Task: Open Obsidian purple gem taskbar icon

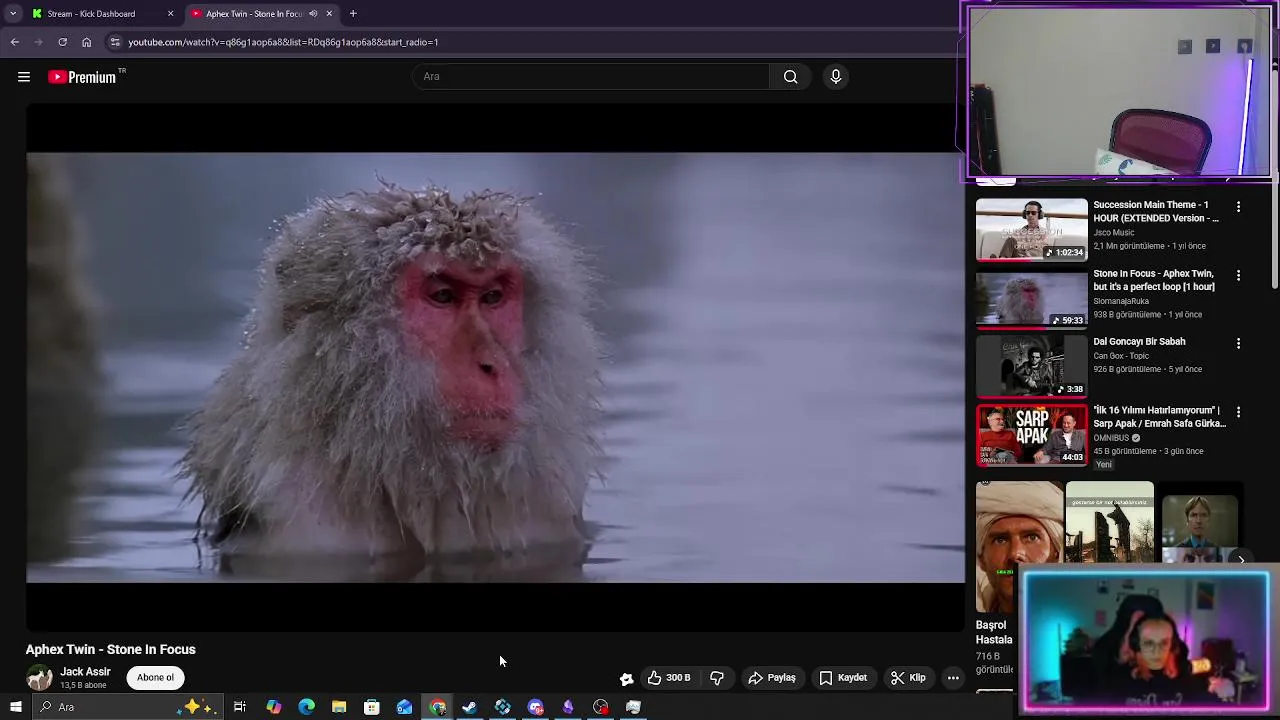Action: point(568,707)
